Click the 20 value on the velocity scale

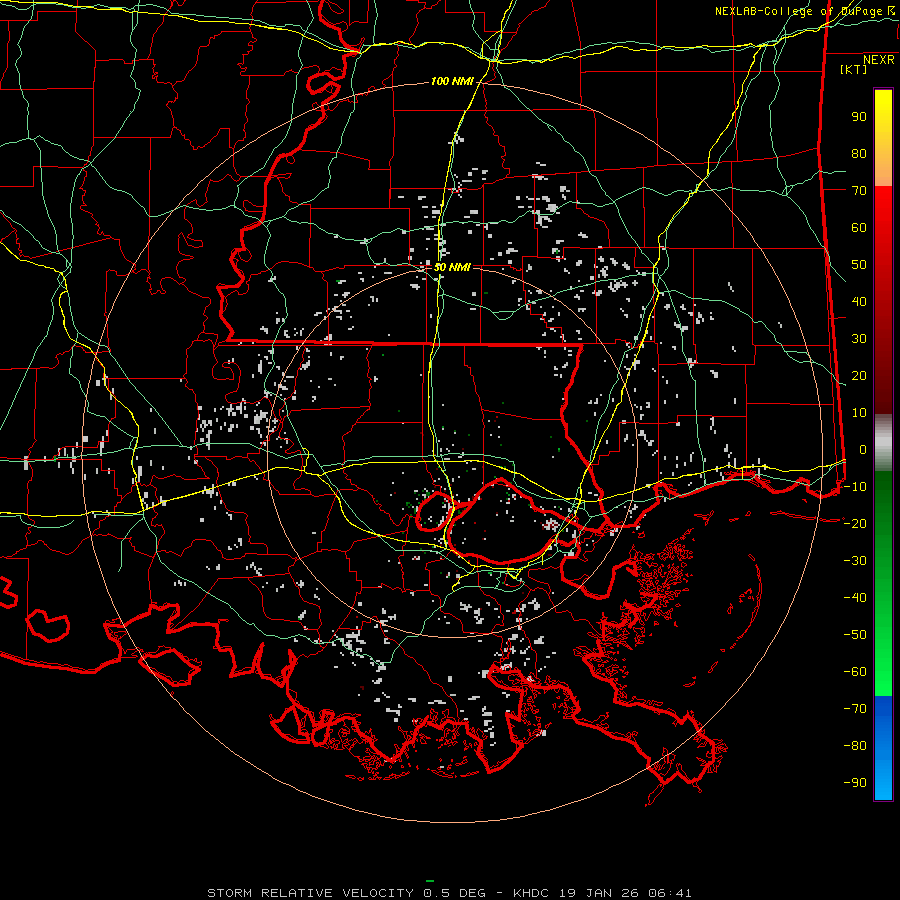tap(859, 375)
